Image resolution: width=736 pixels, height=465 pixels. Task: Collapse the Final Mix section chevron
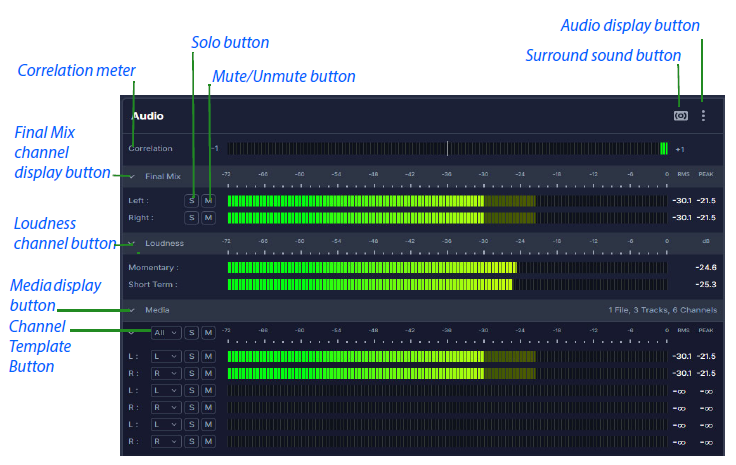tap(132, 176)
